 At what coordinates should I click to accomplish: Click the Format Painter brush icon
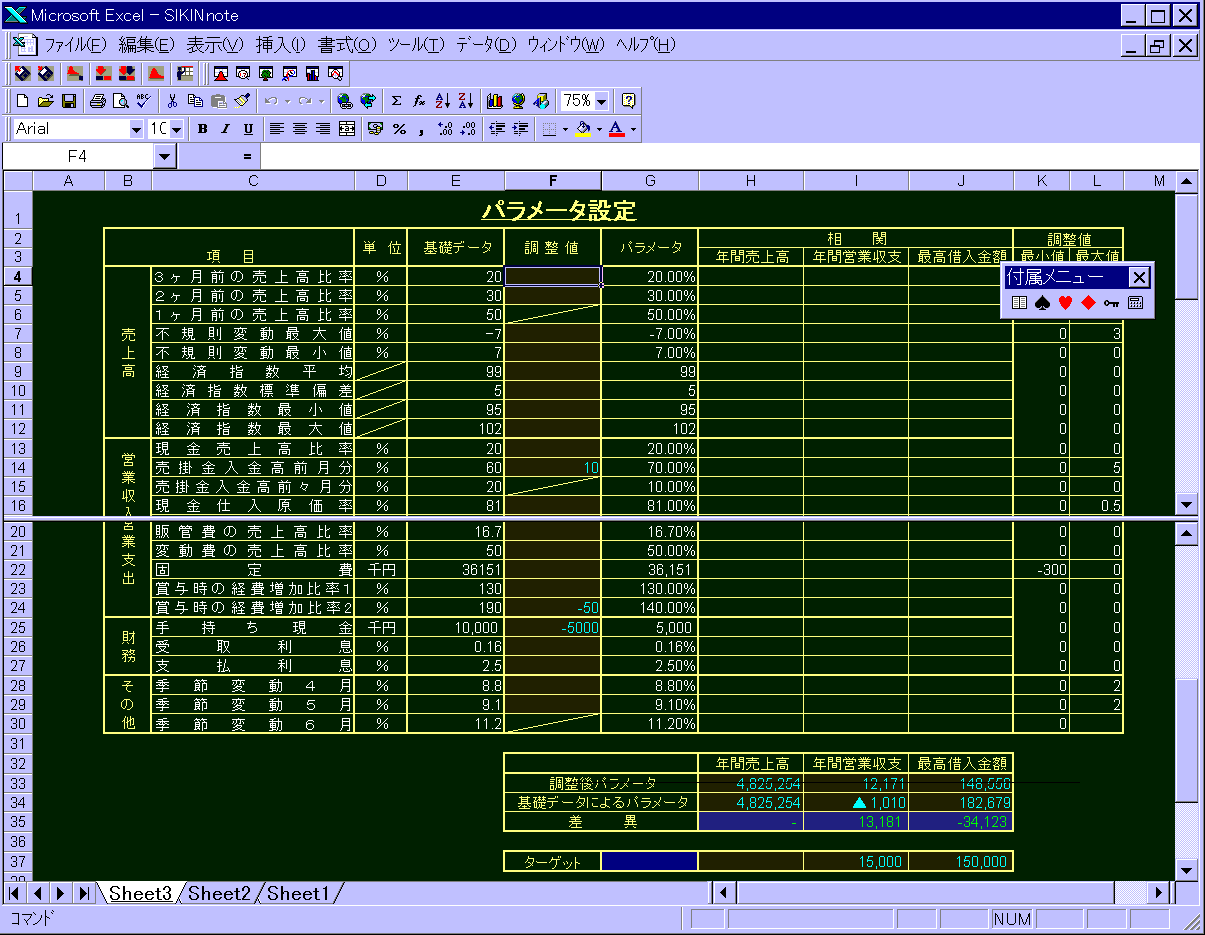(x=241, y=101)
